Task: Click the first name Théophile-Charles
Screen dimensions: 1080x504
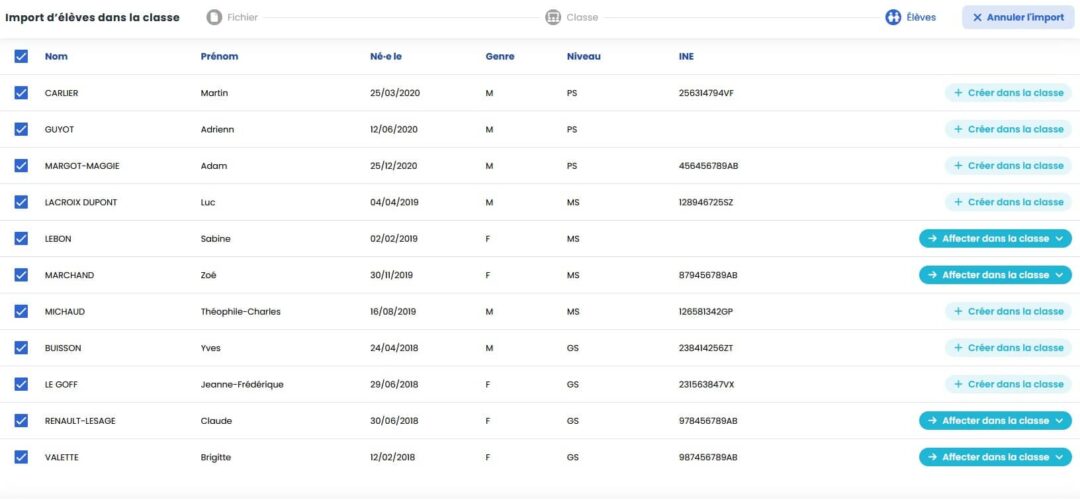Action: (240, 312)
